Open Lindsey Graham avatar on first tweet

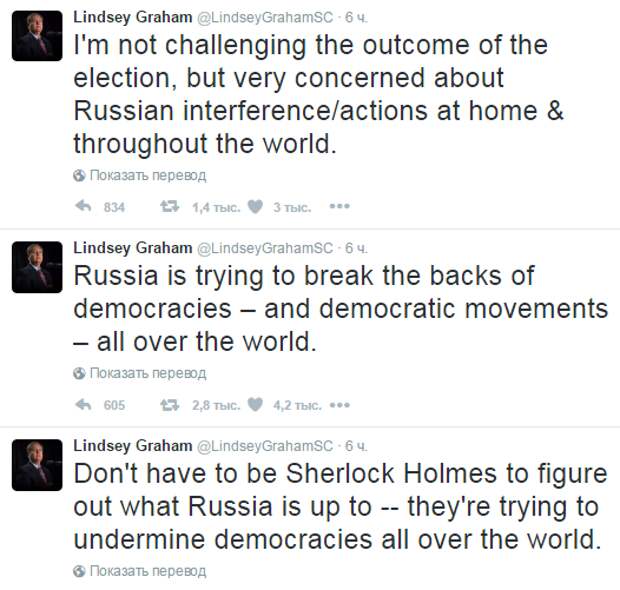37,36
